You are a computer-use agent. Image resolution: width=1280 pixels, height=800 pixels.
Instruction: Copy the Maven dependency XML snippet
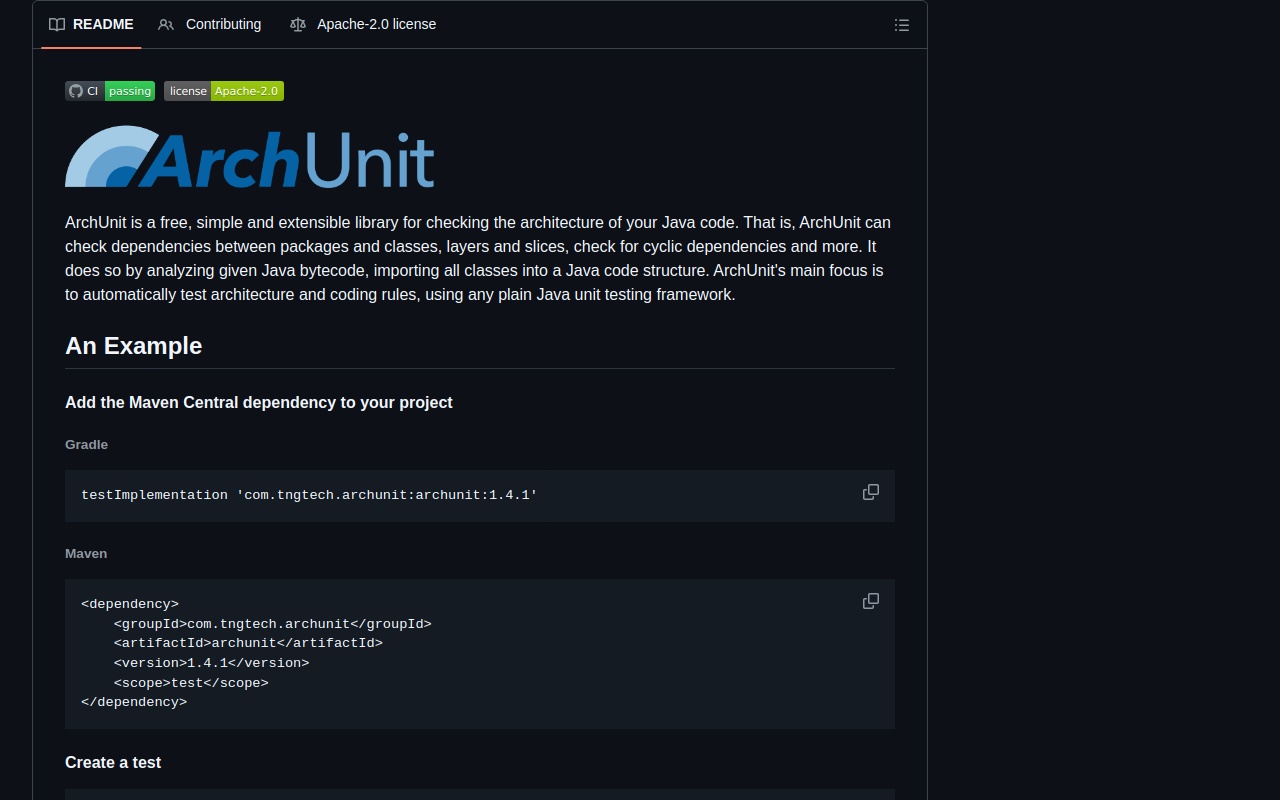pyautogui.click(x=870, y=601)
